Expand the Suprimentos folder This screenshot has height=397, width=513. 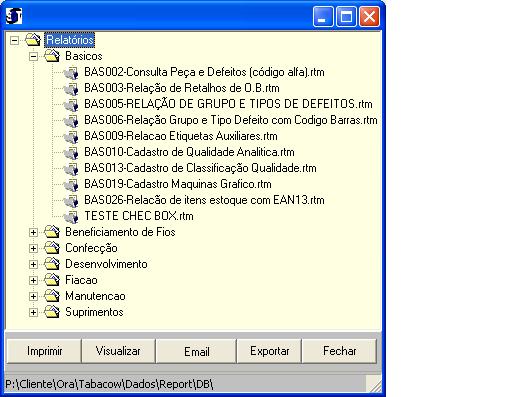coord(33,312)
